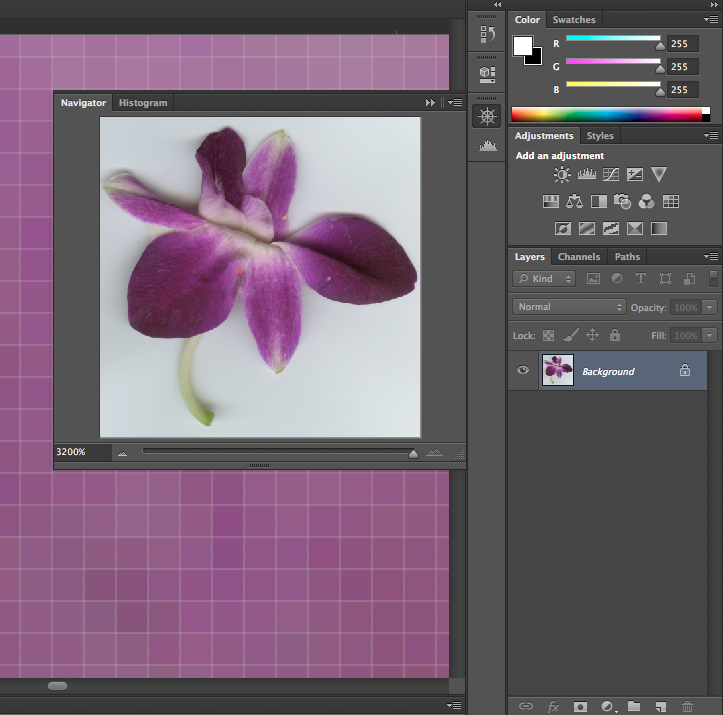Add a Brightness/Contrast adjustment
723x715 pixels.
pos(562,175)
